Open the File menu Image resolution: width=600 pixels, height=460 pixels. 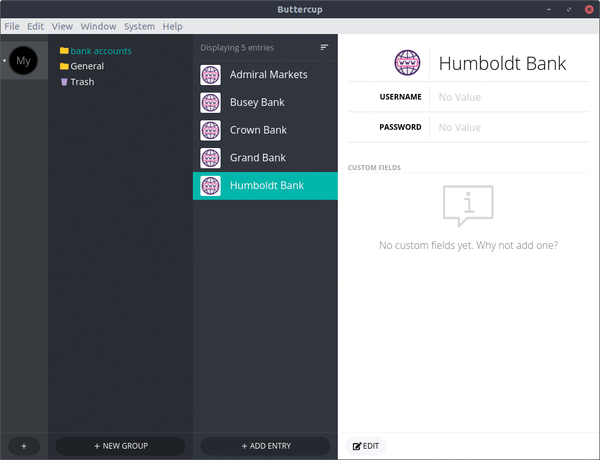pyautogui.click(x=12, y=26)
